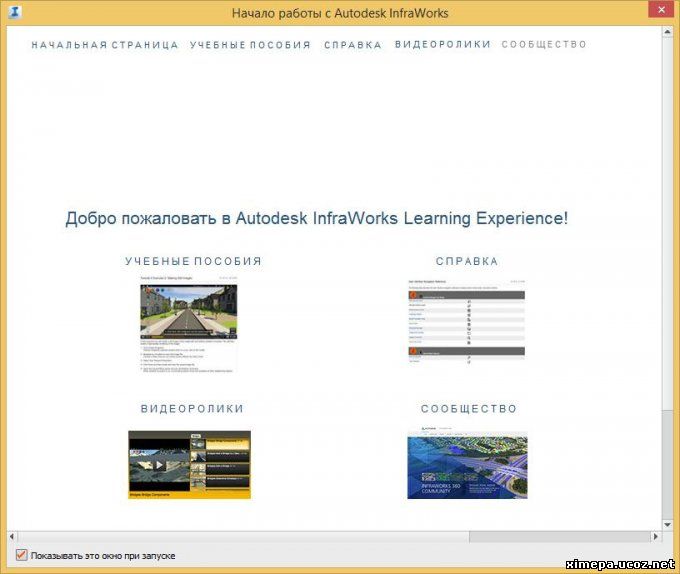Click the horizontal scrollbar right arrow
The height and width of the screenshot is (574, 680).
click(x=654, y=537)
